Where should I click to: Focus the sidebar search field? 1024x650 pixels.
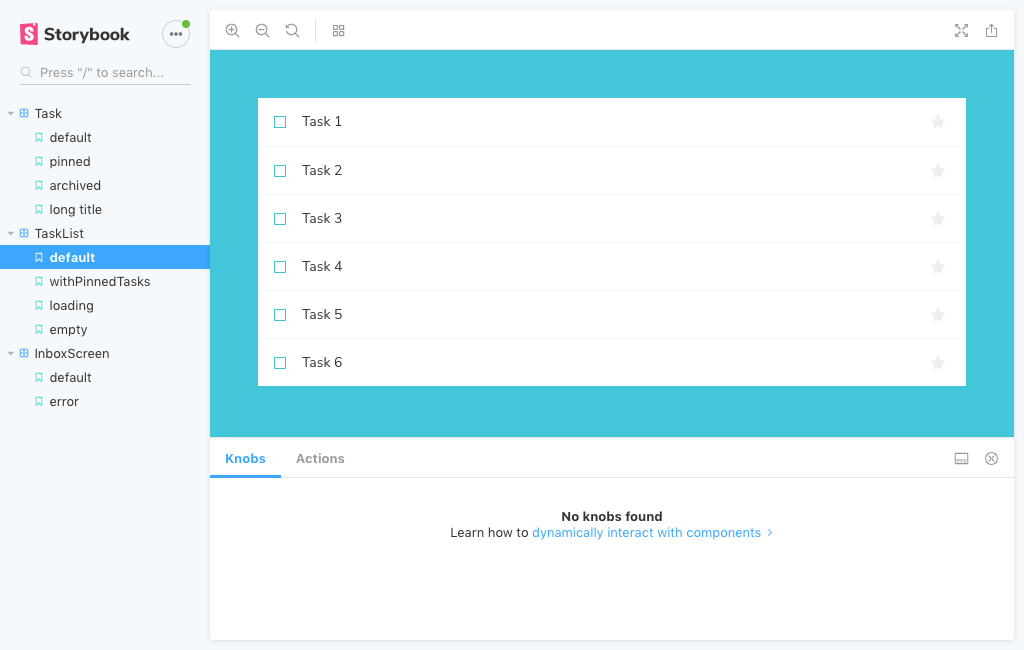coord(104,73)
